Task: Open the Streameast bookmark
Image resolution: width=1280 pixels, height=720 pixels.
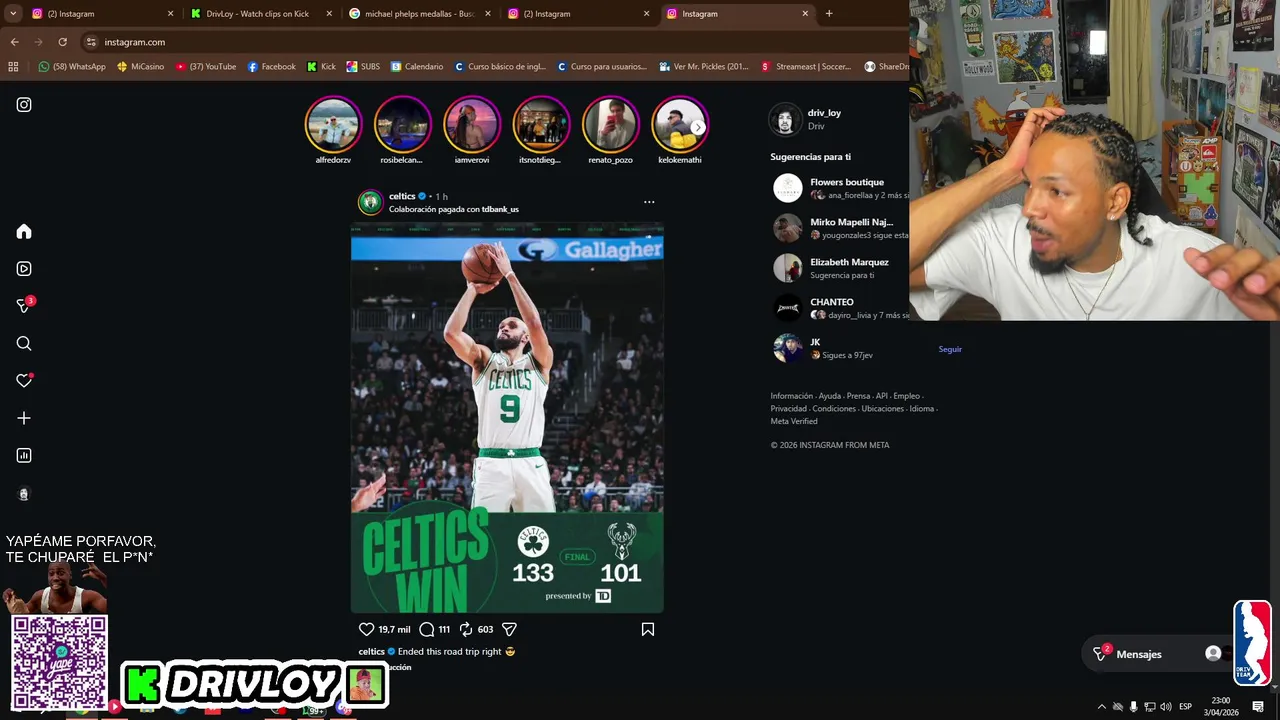Action: (x=806, y=67)
